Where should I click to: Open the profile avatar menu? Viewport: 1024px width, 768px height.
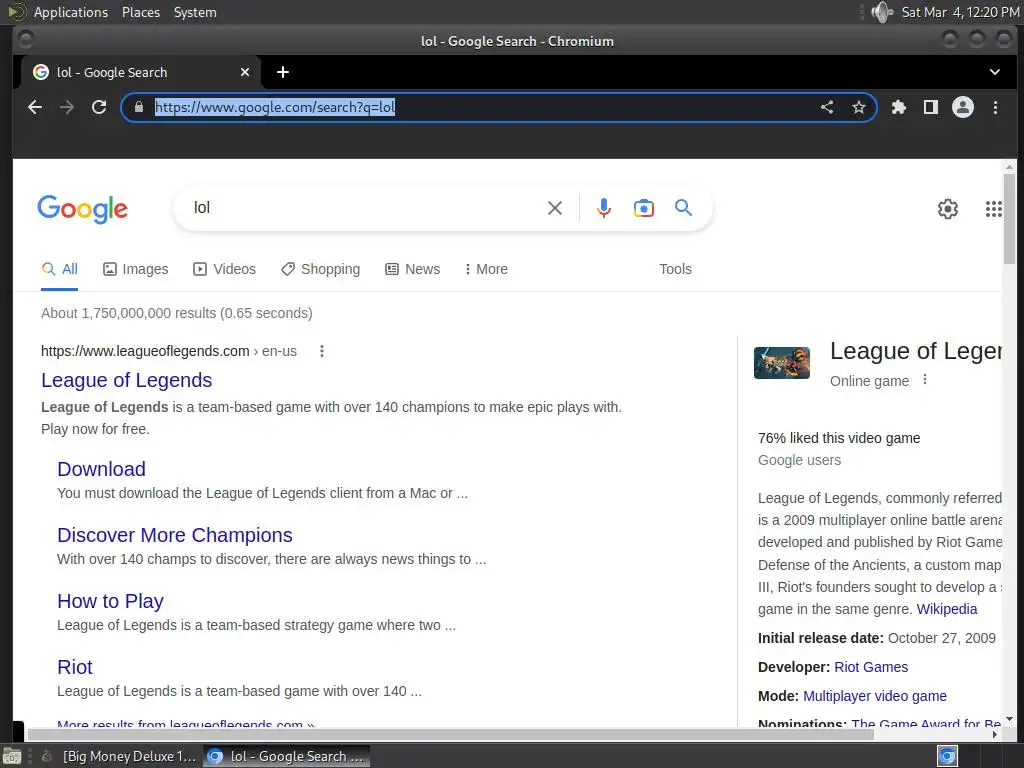[x=963, y=107]
